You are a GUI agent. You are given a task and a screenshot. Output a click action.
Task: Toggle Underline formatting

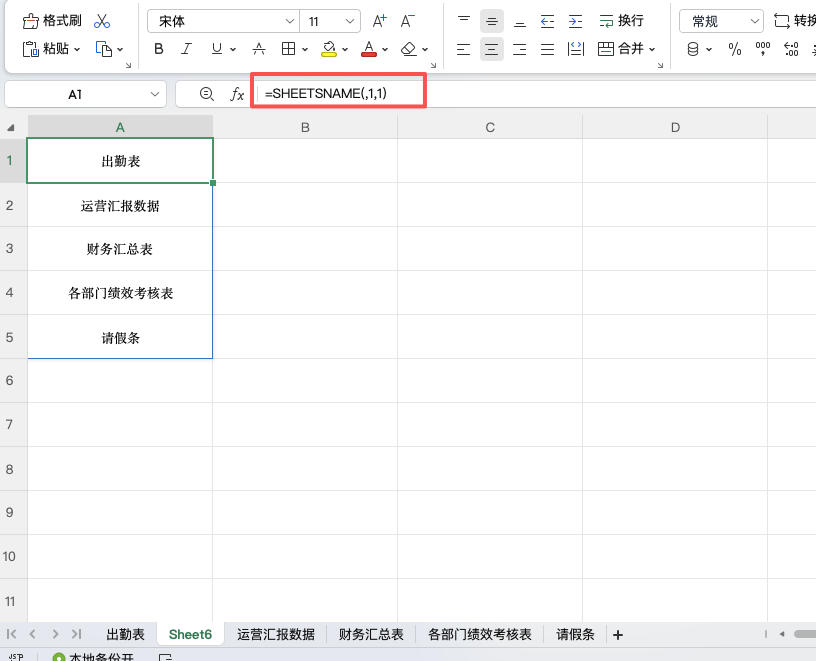click(217, 49)
